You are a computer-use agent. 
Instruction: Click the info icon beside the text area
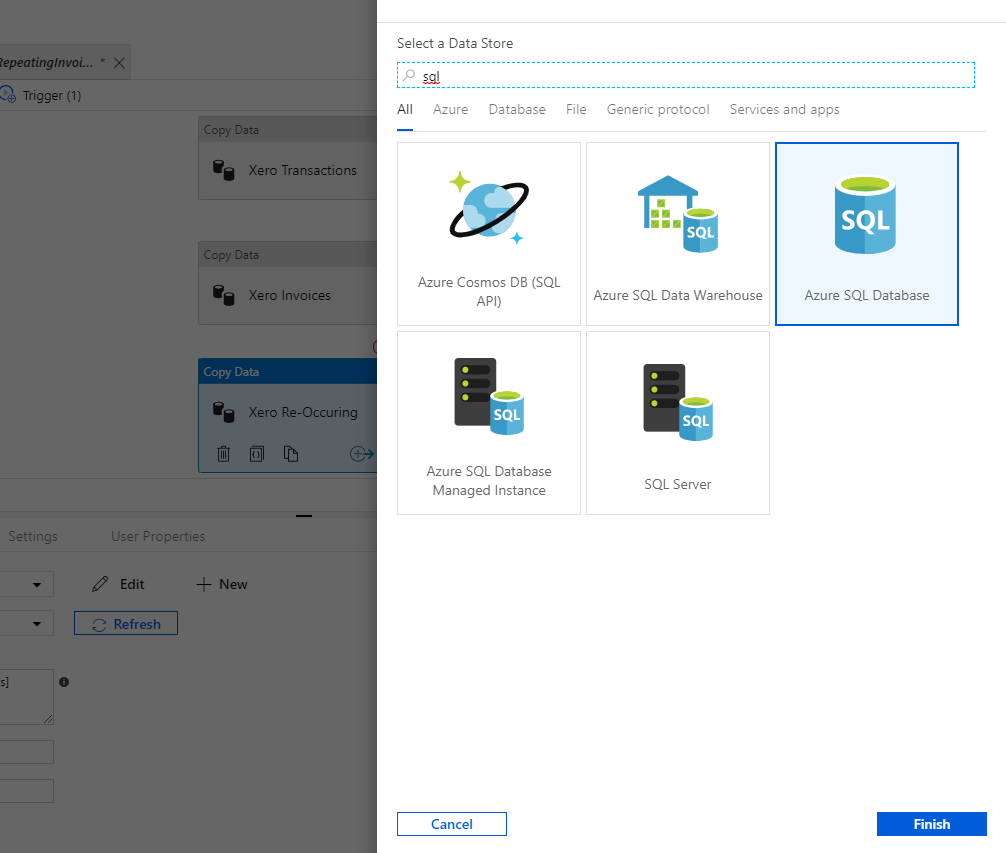[x=64, y=682]
